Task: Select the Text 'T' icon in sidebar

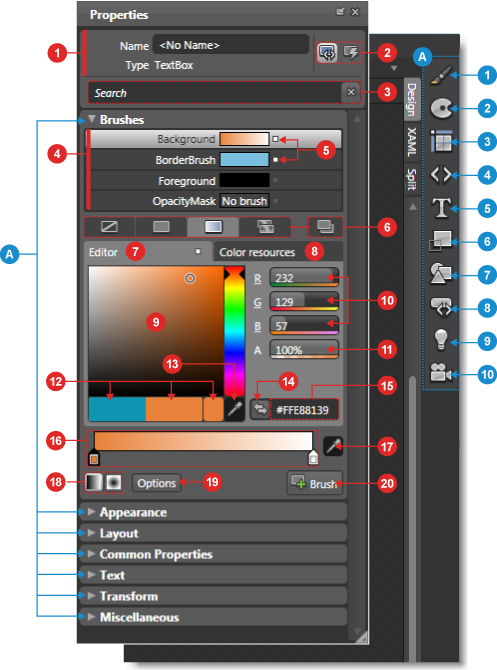Action: 441,208
